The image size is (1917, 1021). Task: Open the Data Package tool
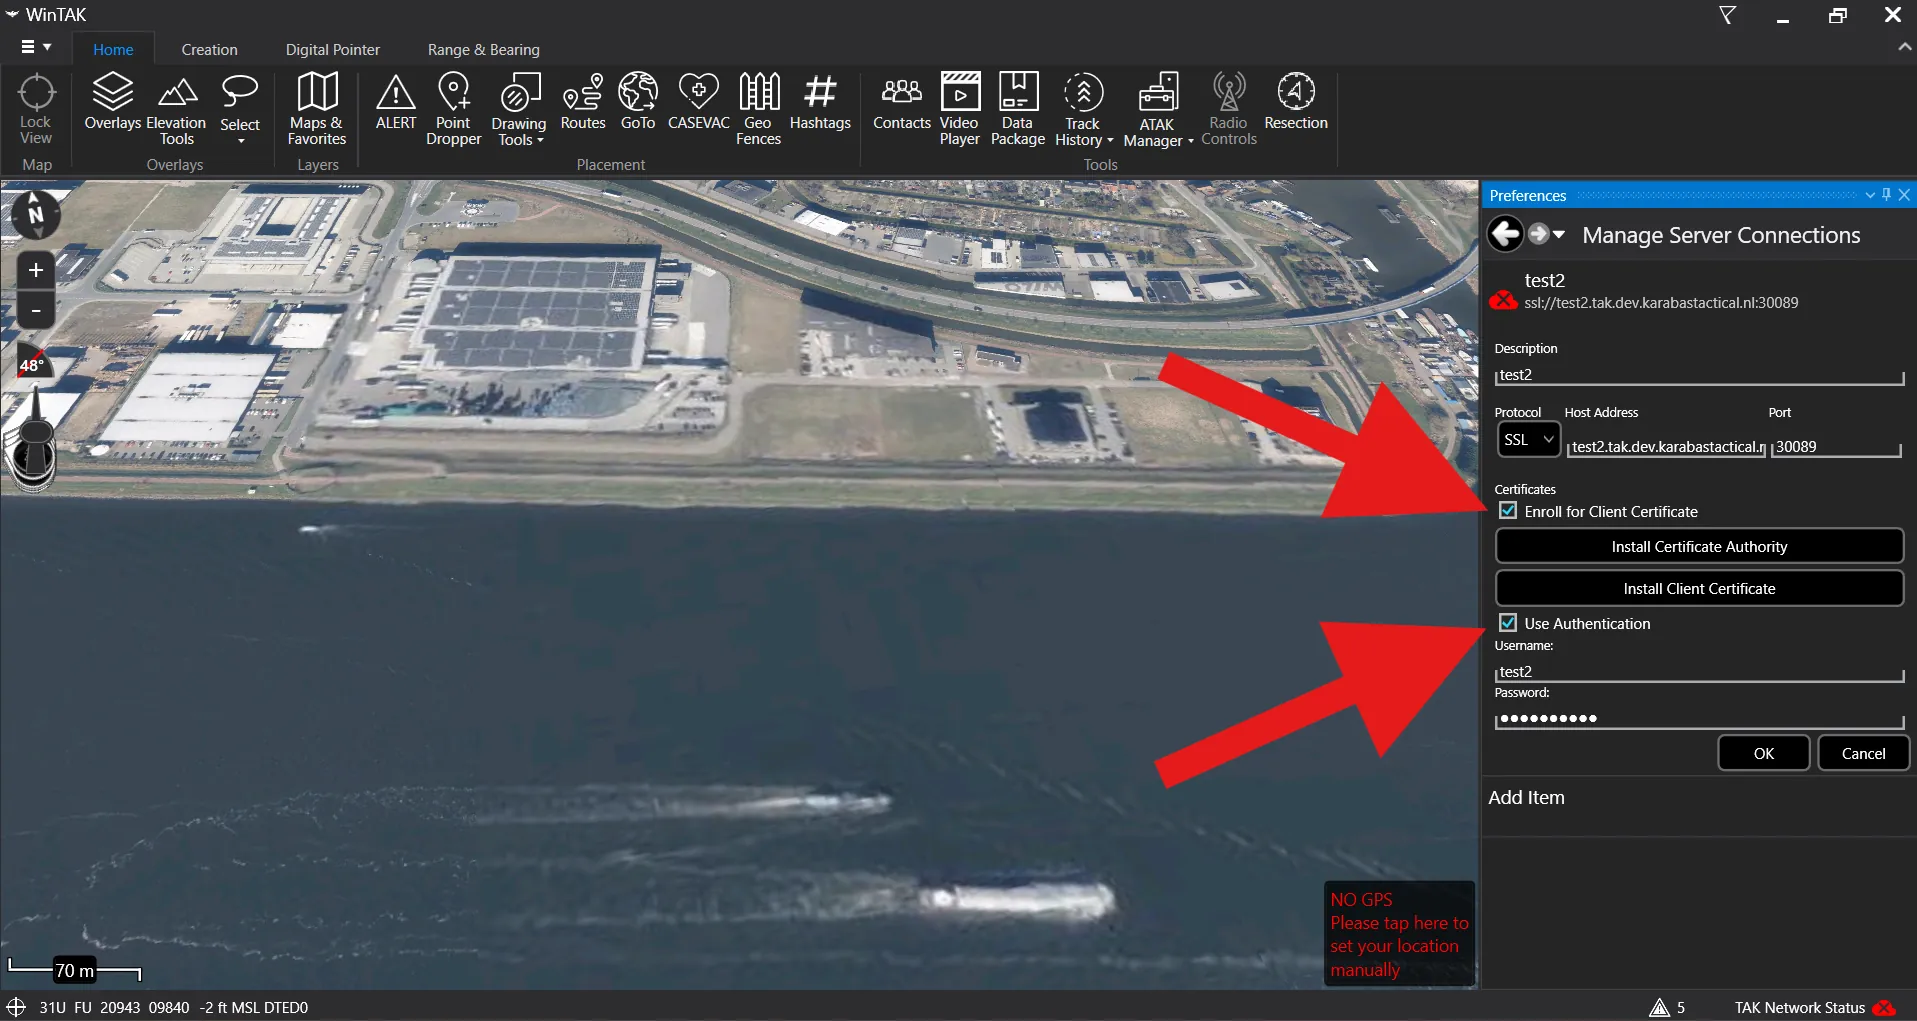1018,110
